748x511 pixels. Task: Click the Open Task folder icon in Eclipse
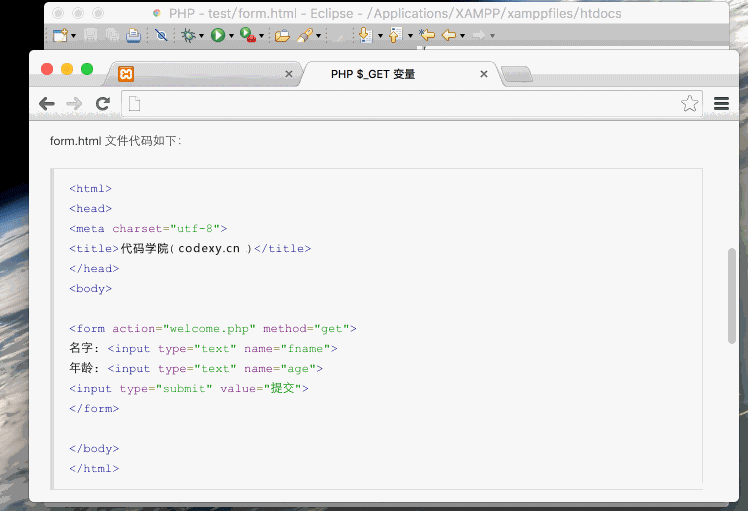(282, 35)
